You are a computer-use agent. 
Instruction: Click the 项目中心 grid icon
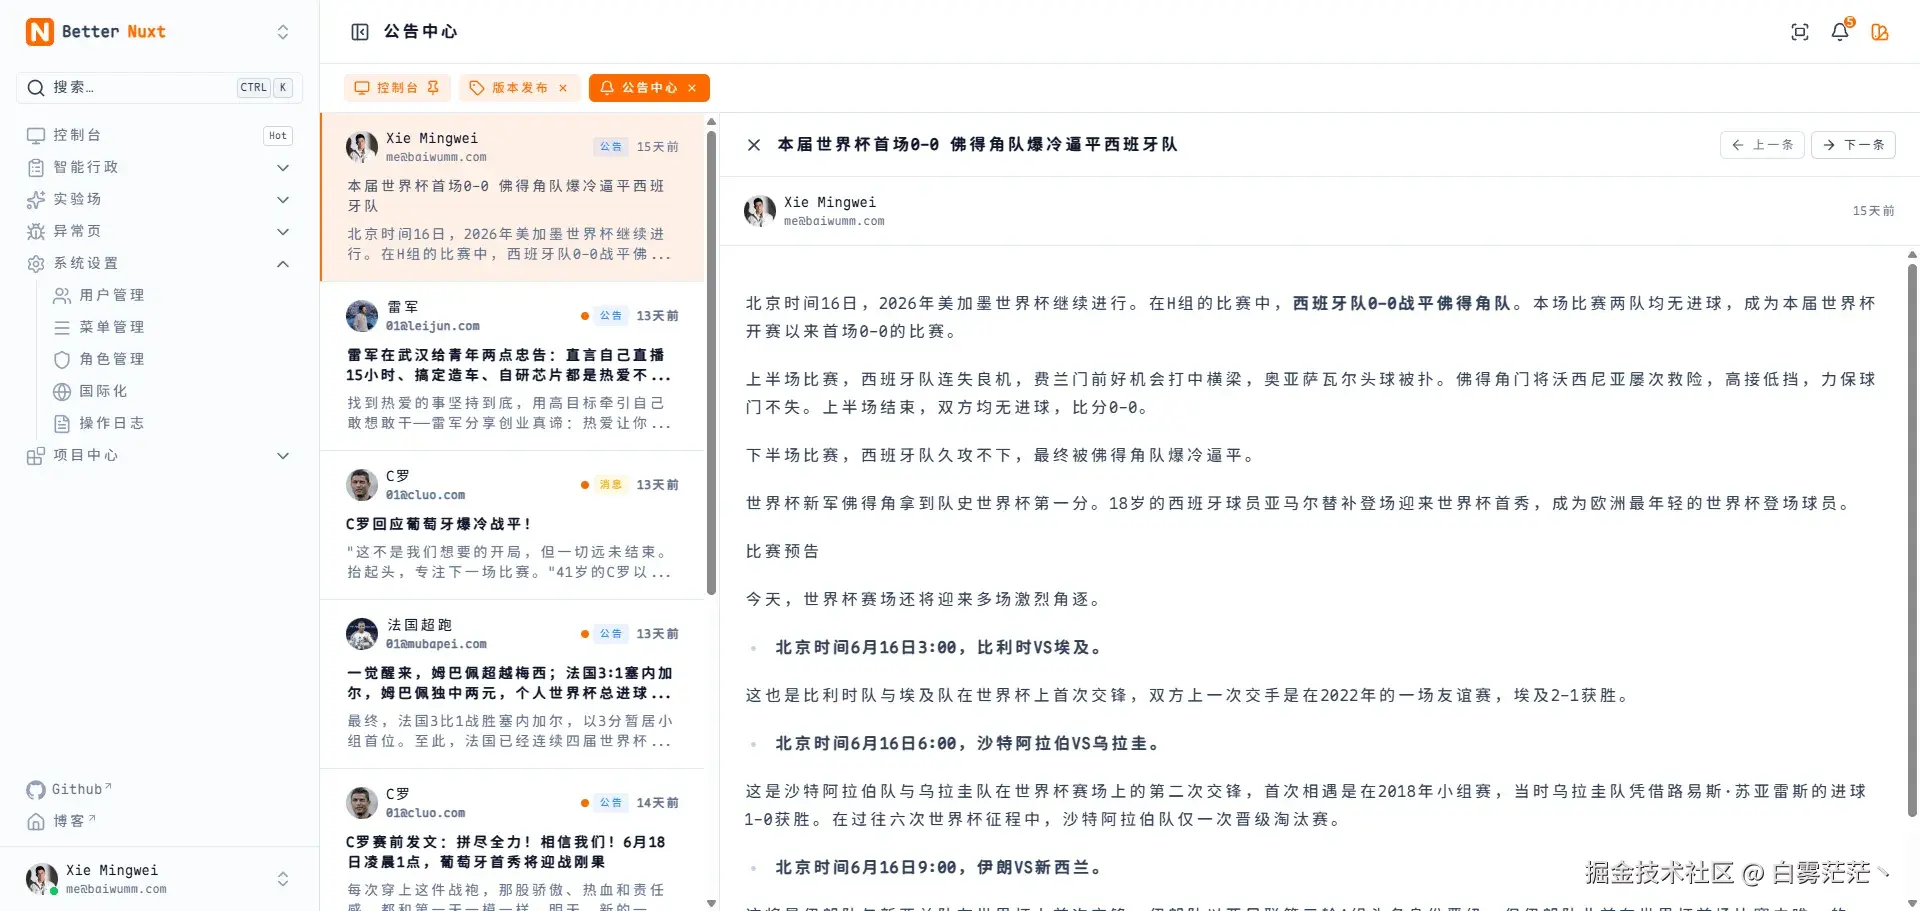(x=36, y=455)
